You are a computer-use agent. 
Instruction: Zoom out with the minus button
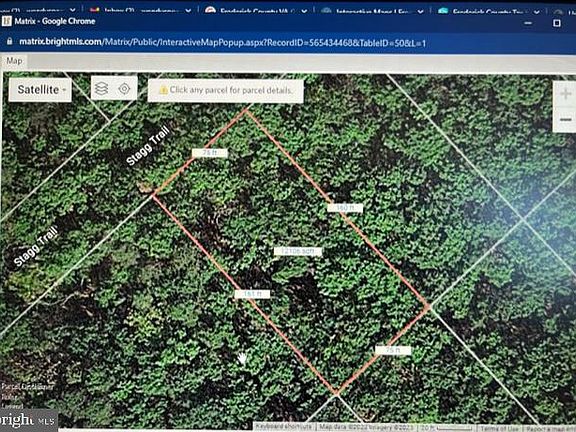coord(565,120)
